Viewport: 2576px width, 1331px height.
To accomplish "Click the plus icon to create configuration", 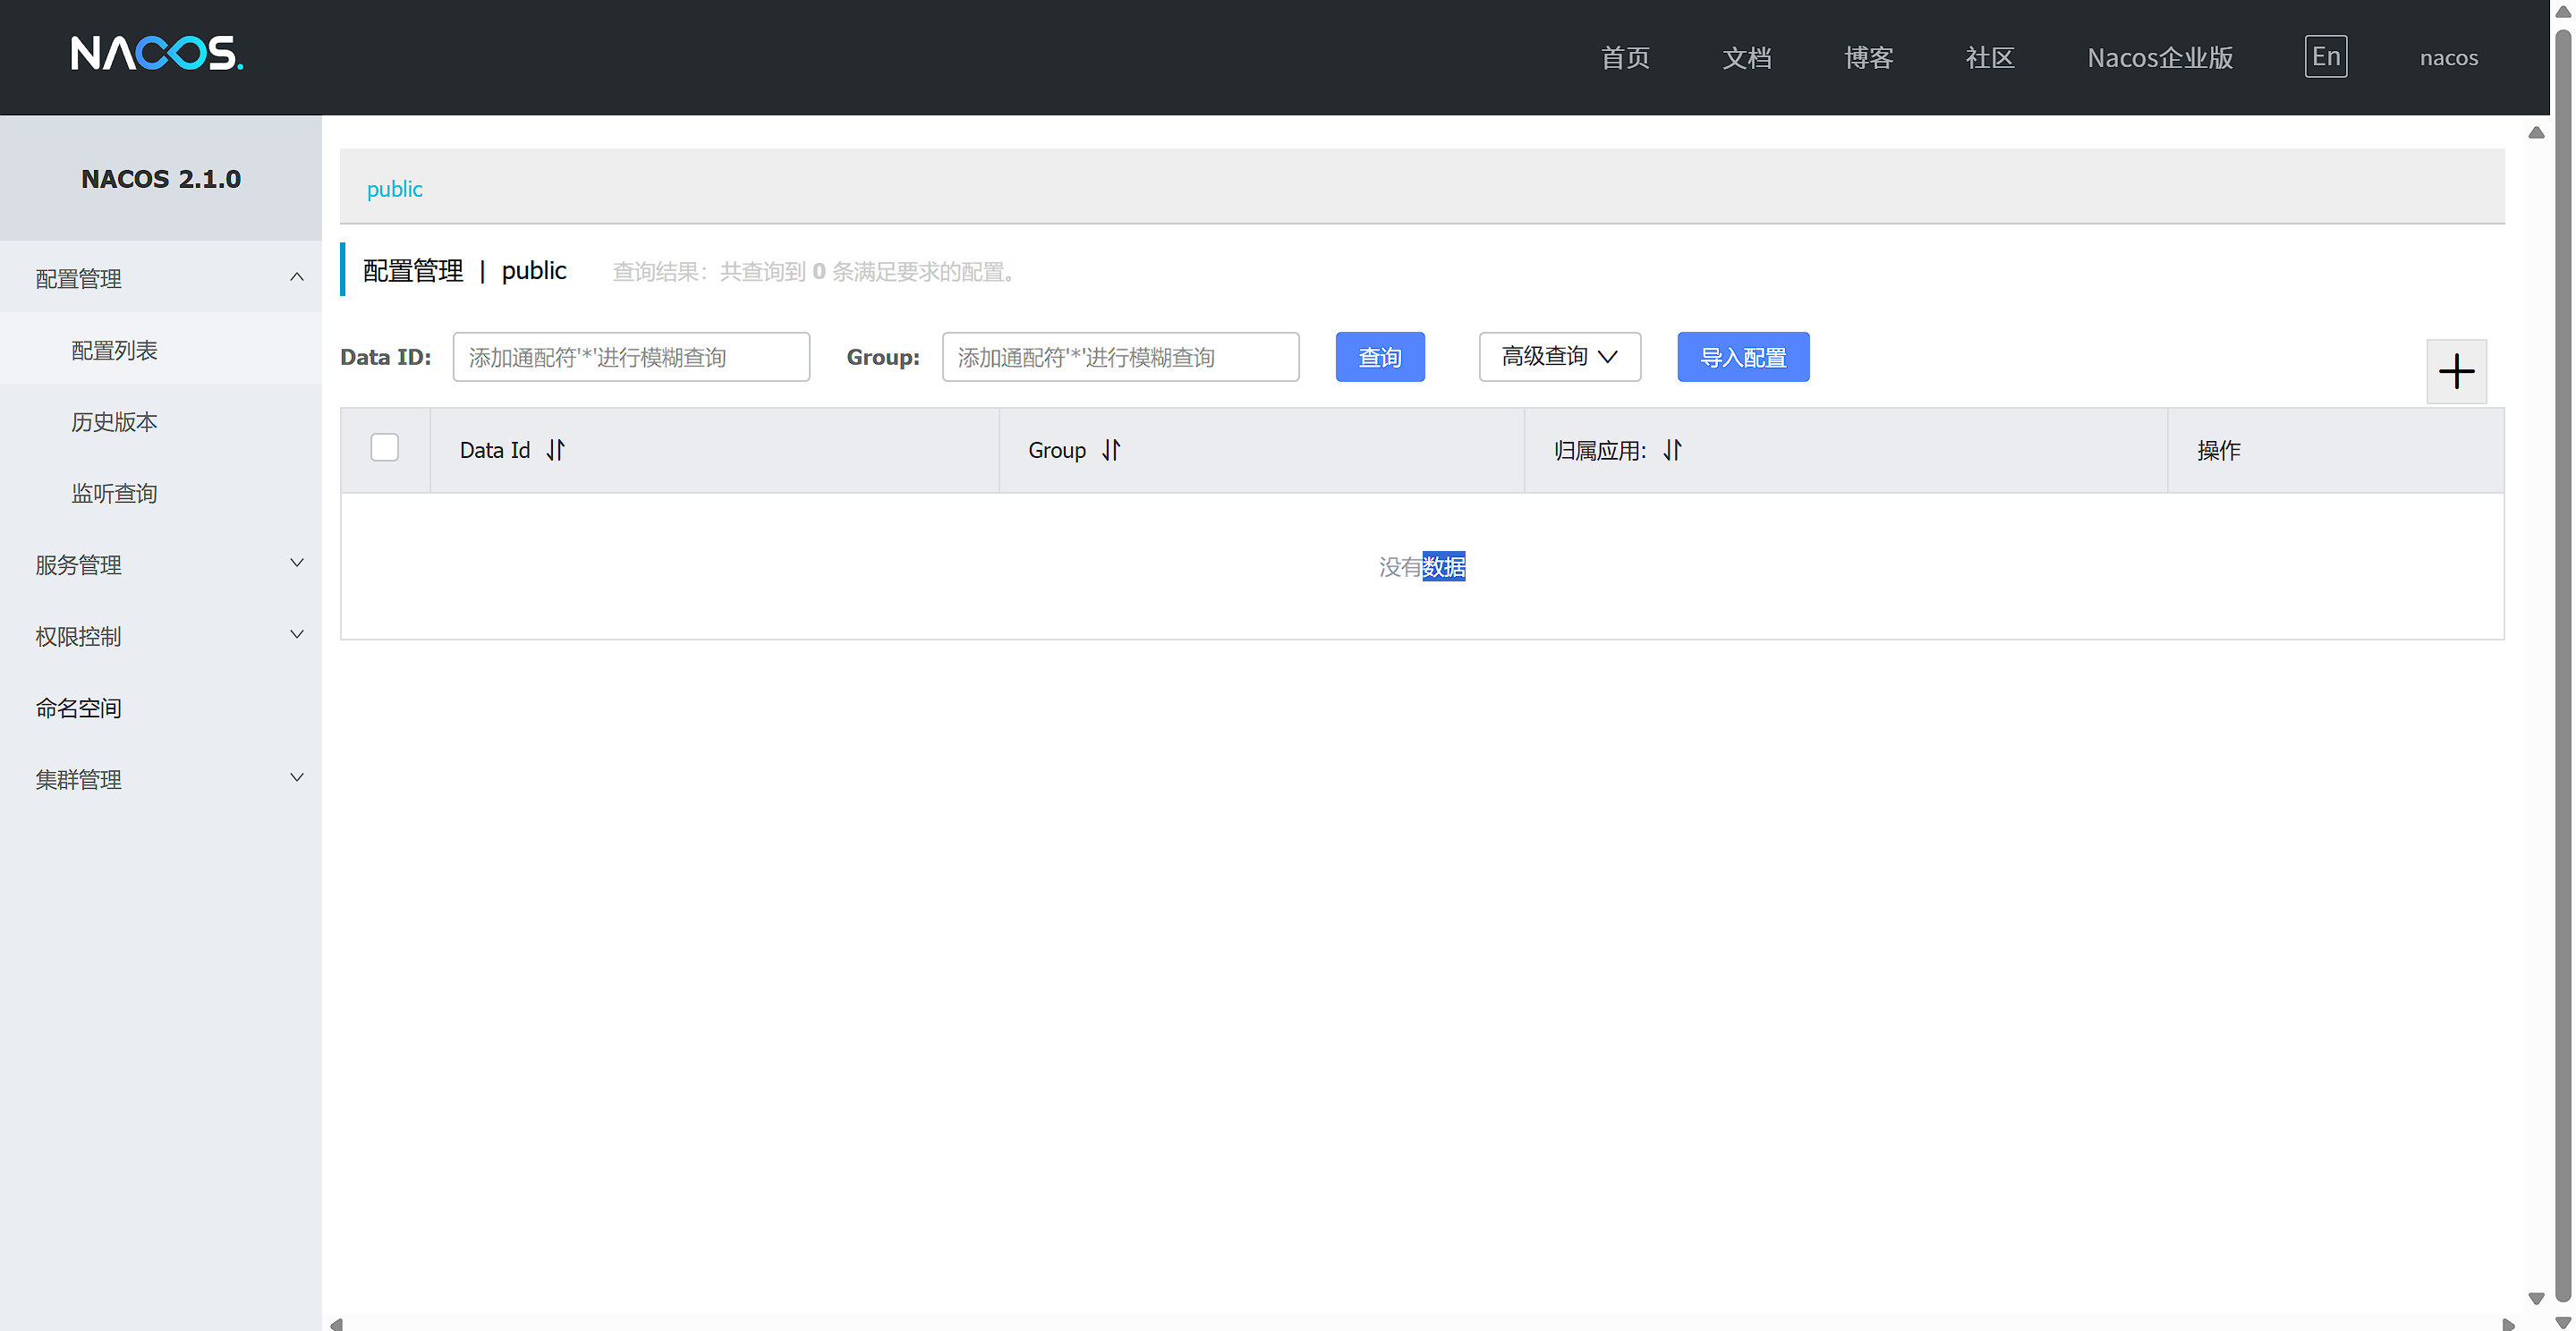I will click(x=2455, y=372).
